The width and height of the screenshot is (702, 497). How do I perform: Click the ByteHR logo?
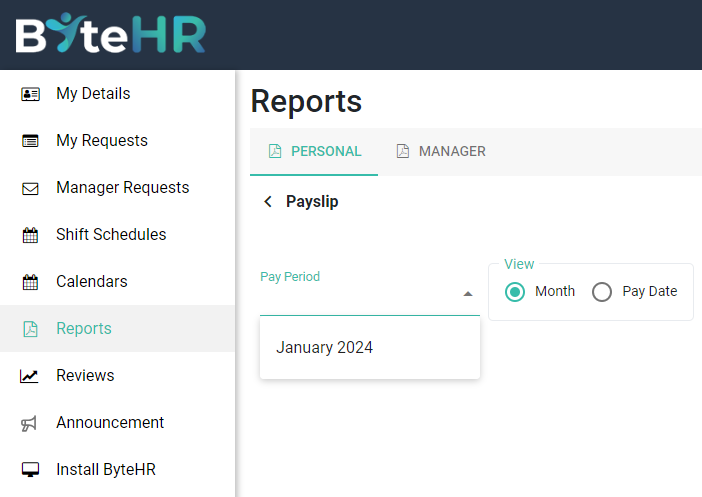[111, 34]
